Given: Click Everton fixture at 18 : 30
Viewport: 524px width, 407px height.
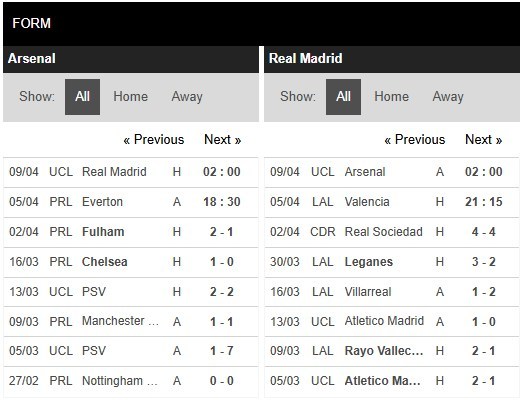Looking at the screenshot, I should (131, 202).
